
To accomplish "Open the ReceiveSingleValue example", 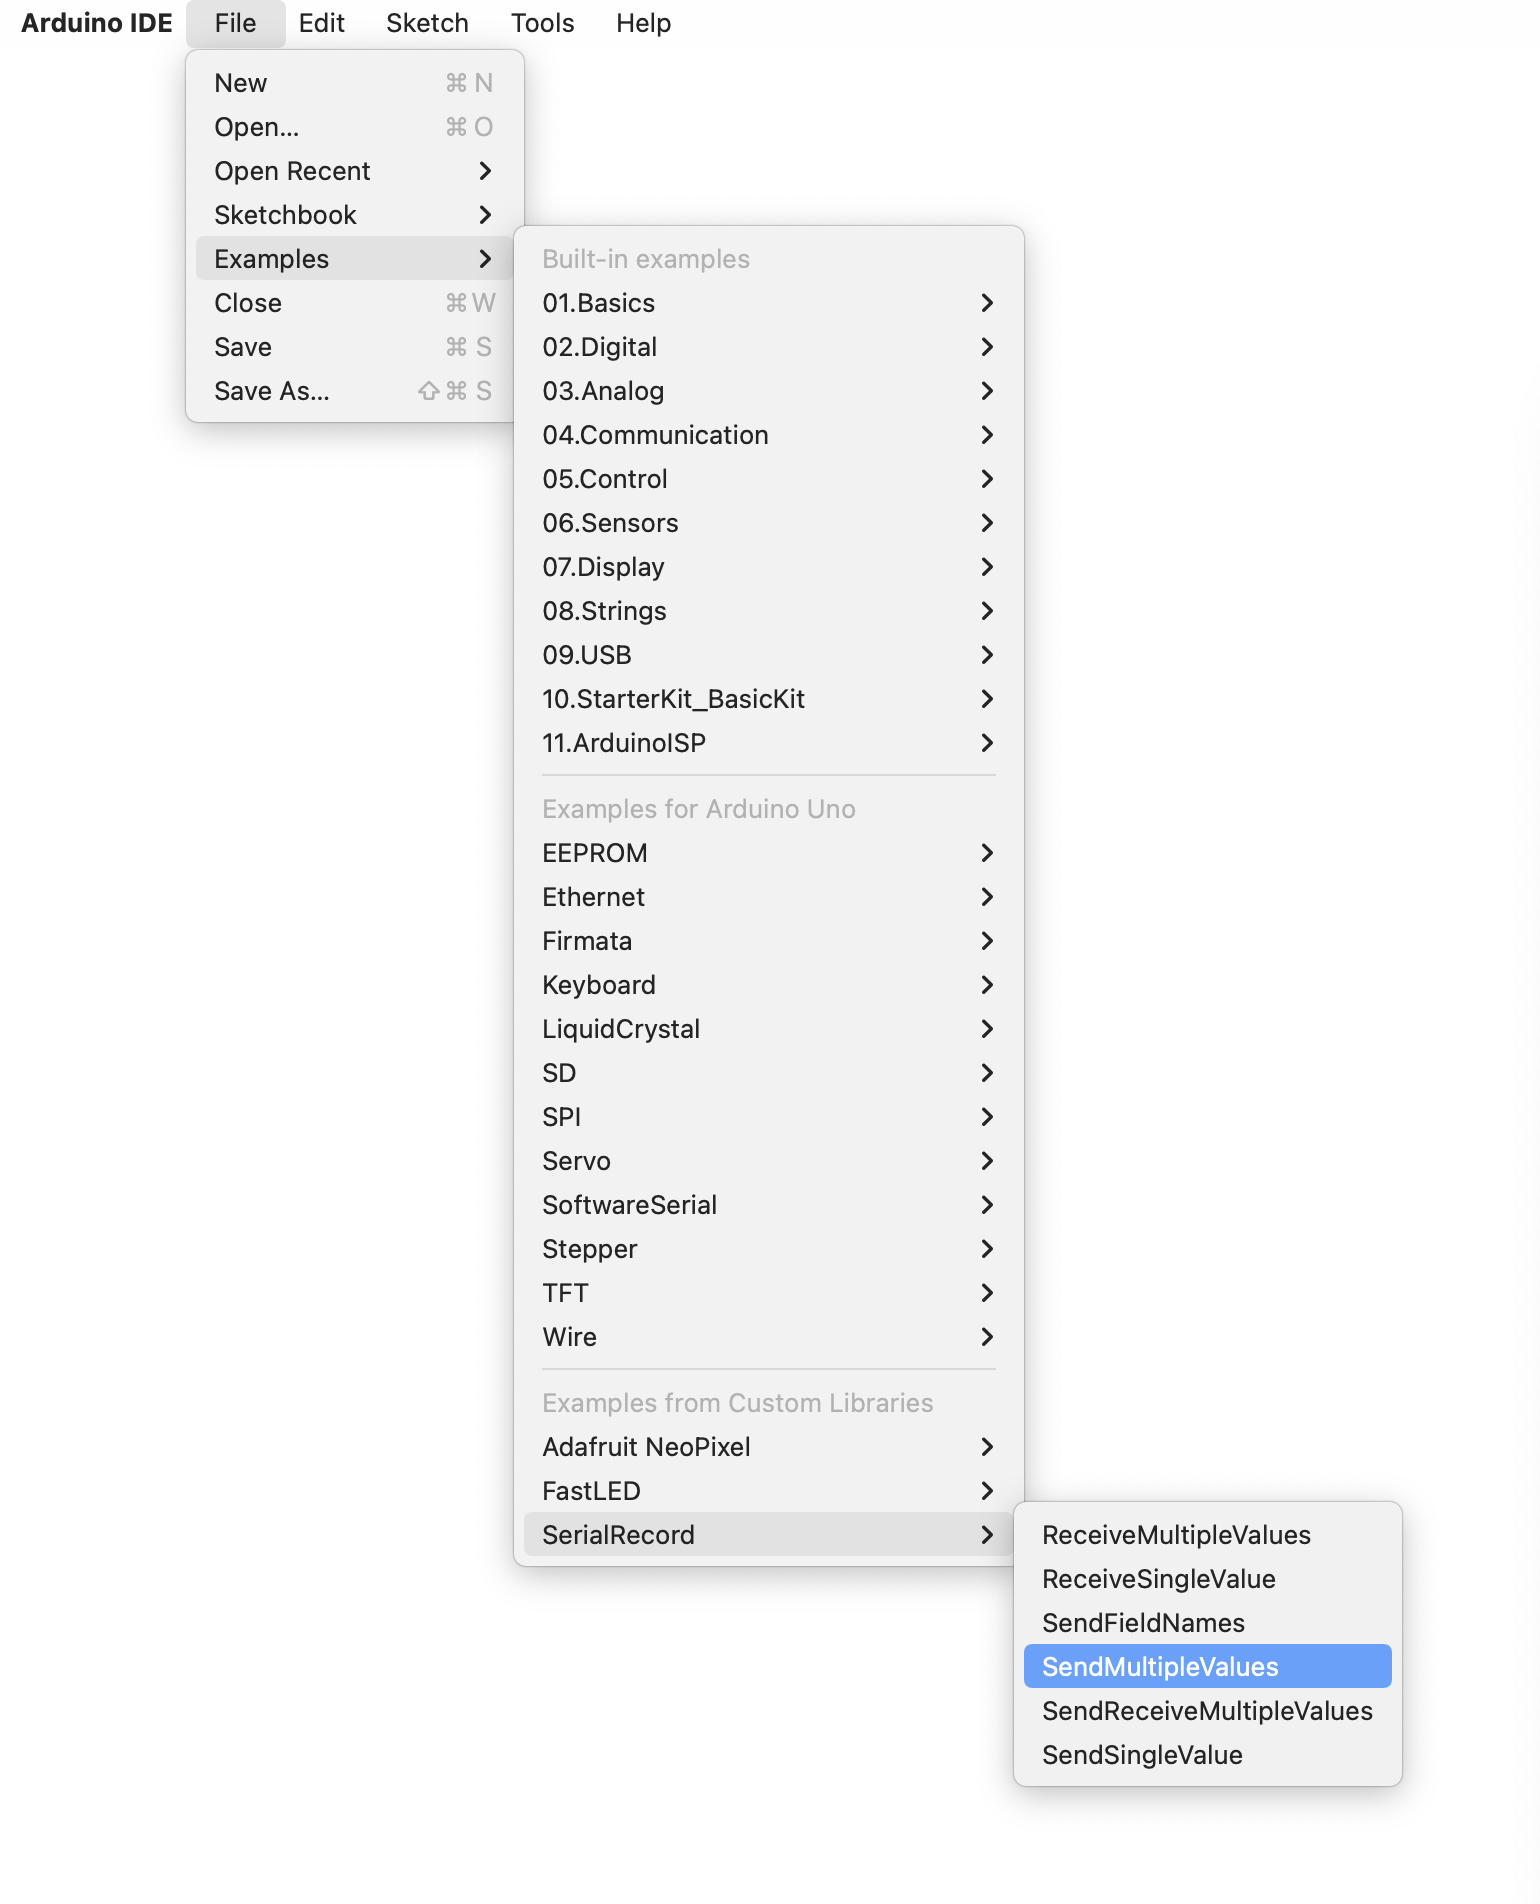I will [1207, 1579].
